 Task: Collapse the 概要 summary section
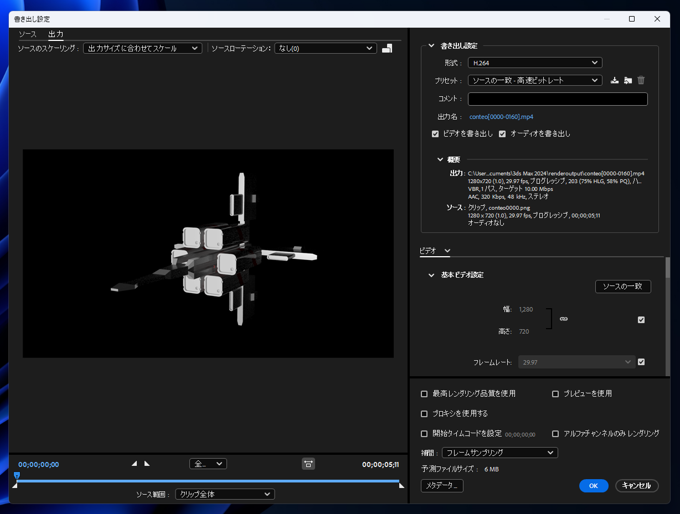tap(440, 159)
